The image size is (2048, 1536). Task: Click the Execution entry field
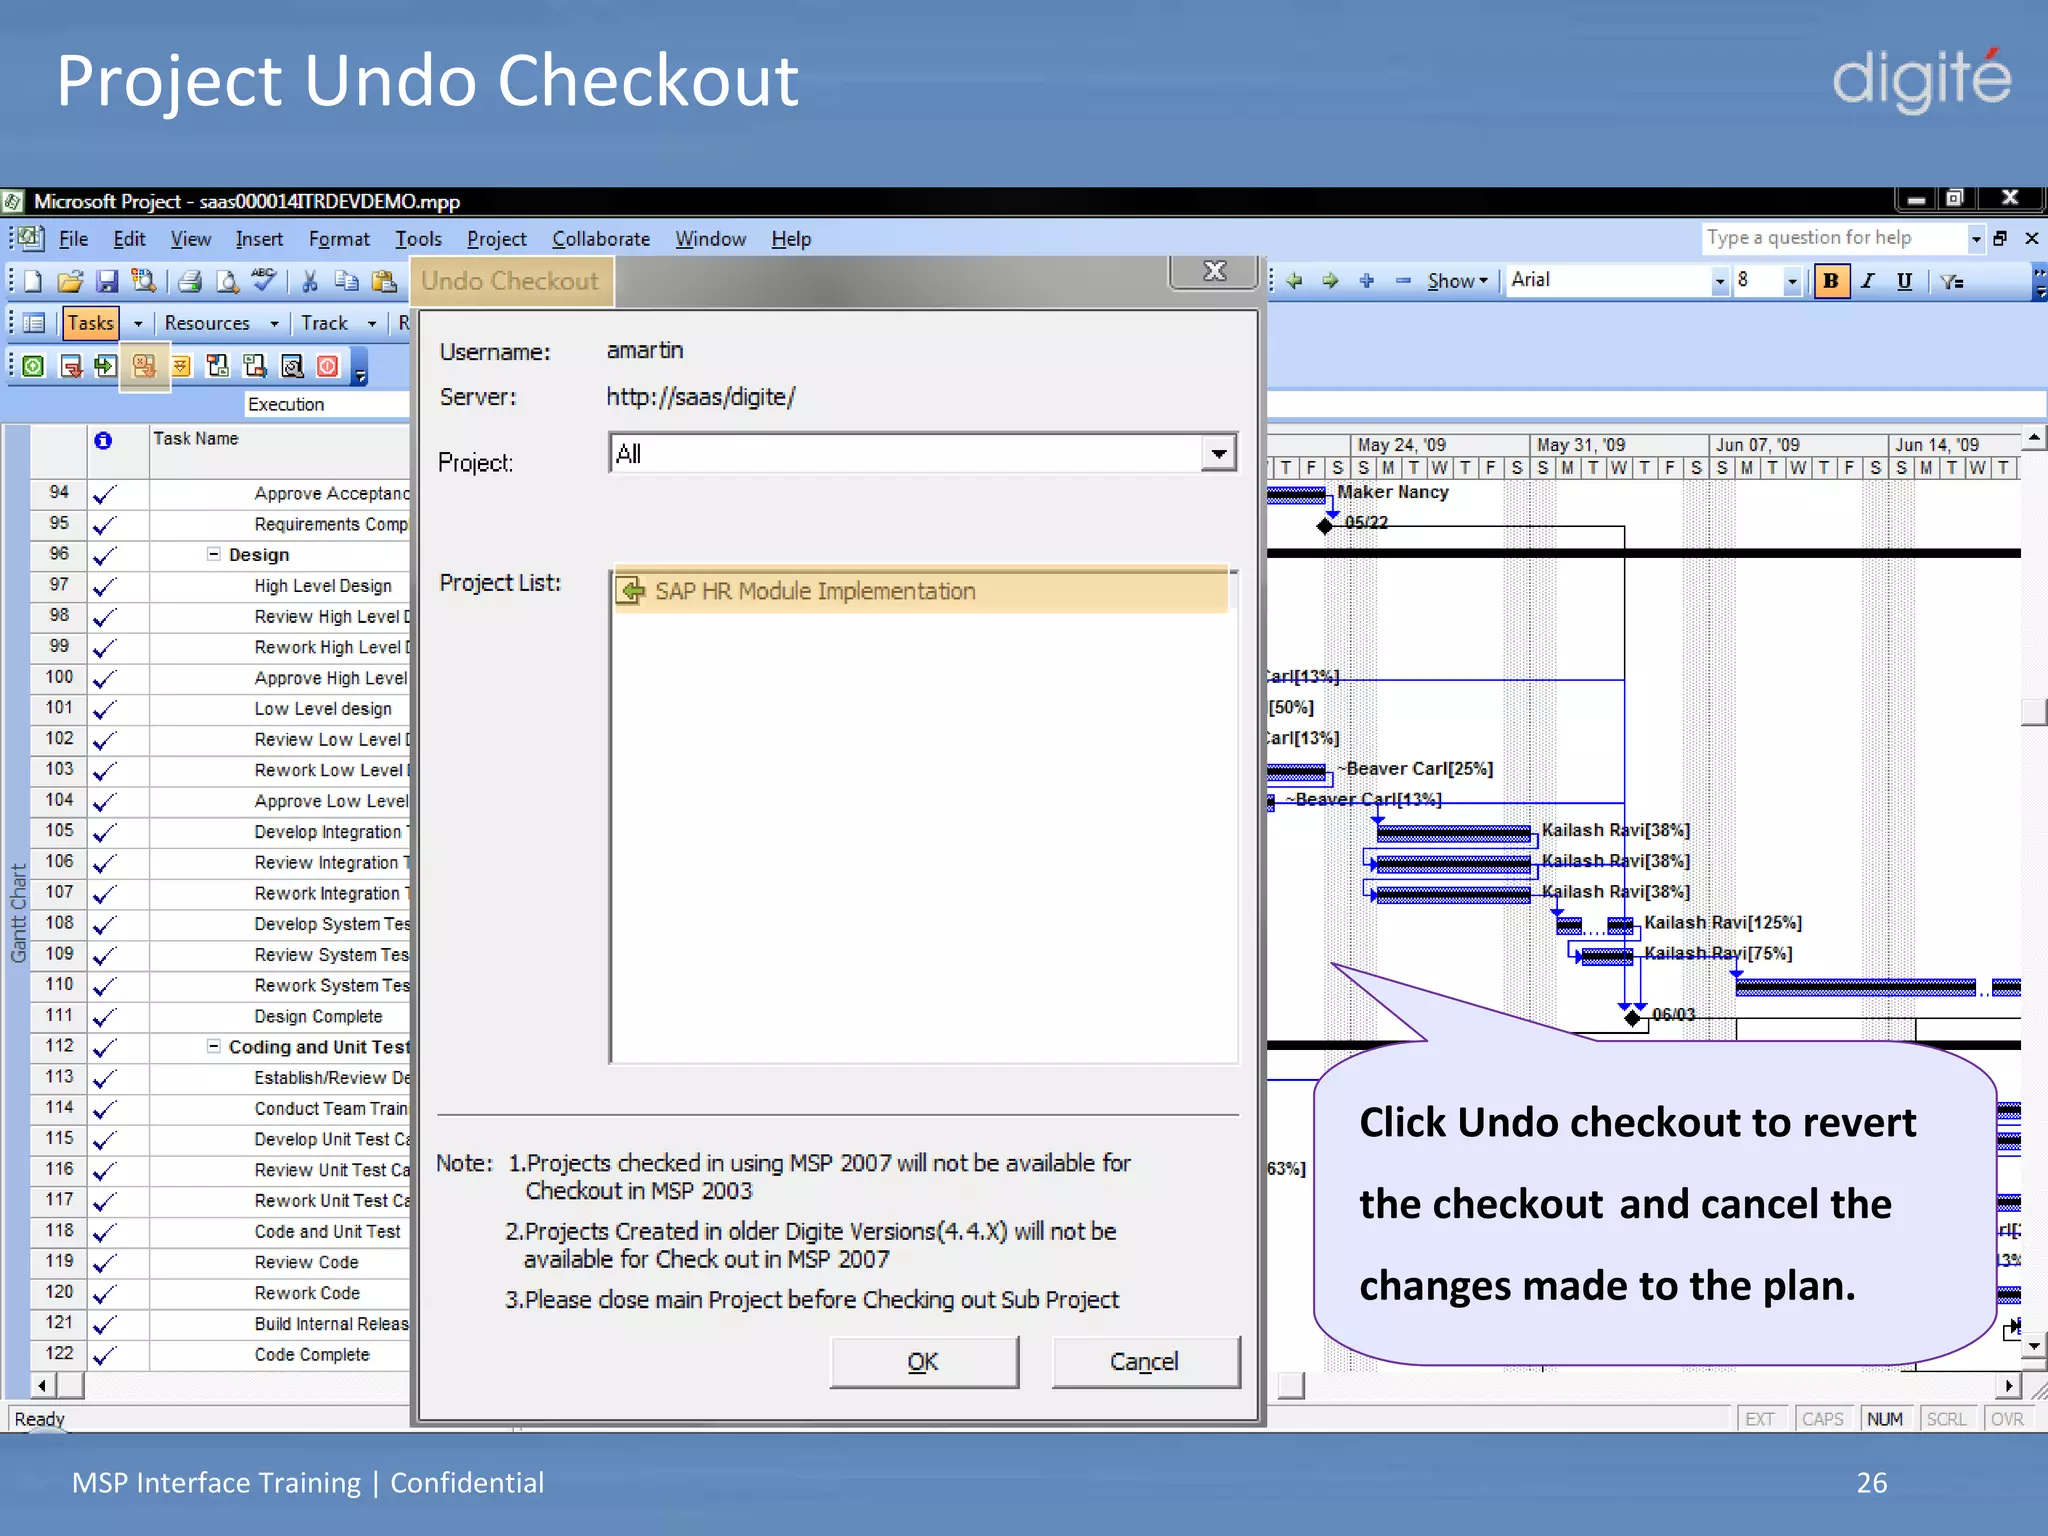pyautogui.click(x=329, y=404)
